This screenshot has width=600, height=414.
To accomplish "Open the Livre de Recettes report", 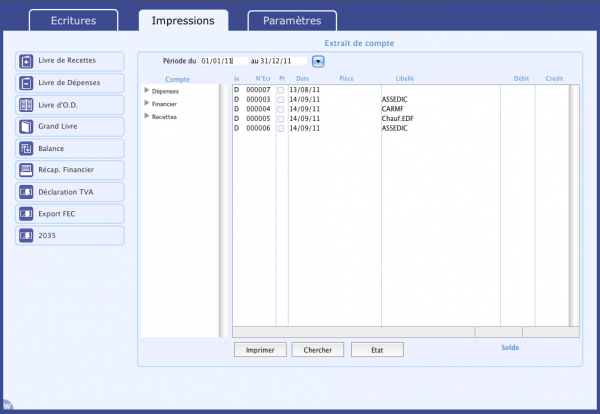I will [70, 61].
